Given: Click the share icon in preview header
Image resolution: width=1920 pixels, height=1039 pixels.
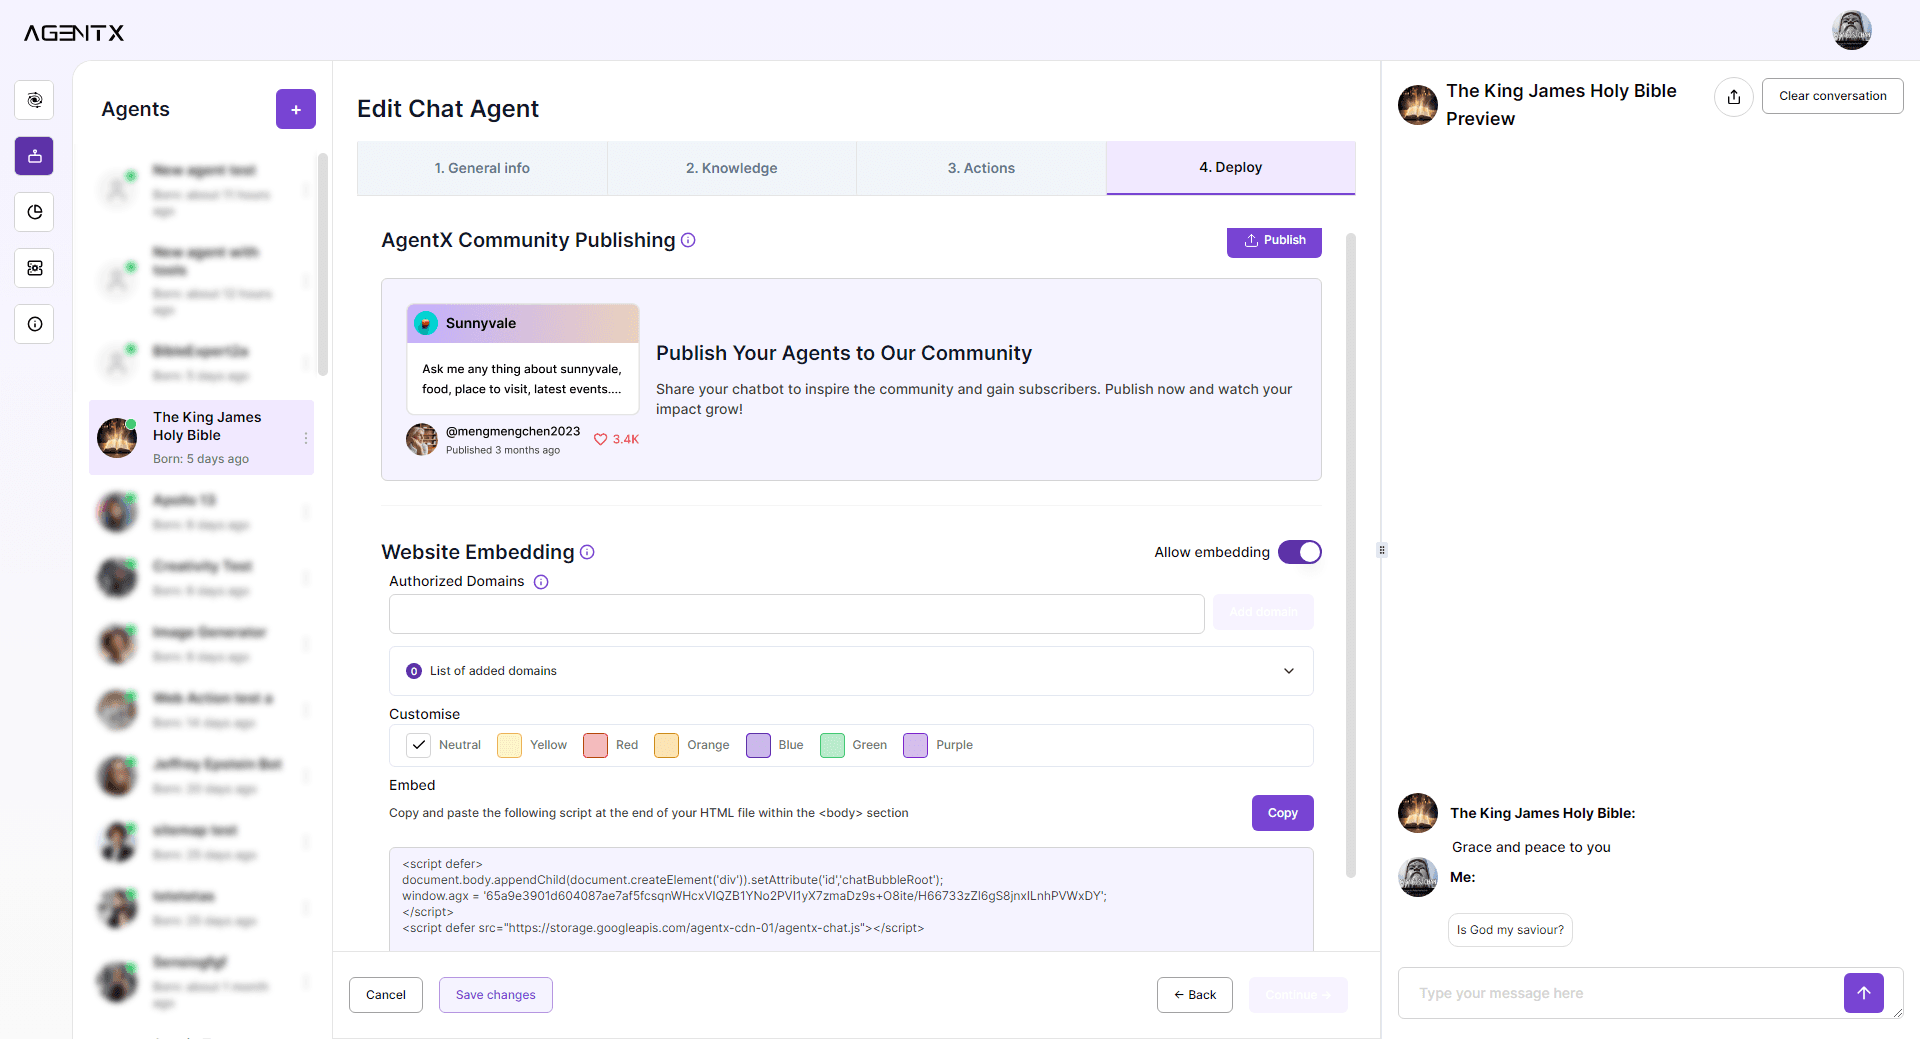Looking at the screenshot, I should coord(1734,97).
